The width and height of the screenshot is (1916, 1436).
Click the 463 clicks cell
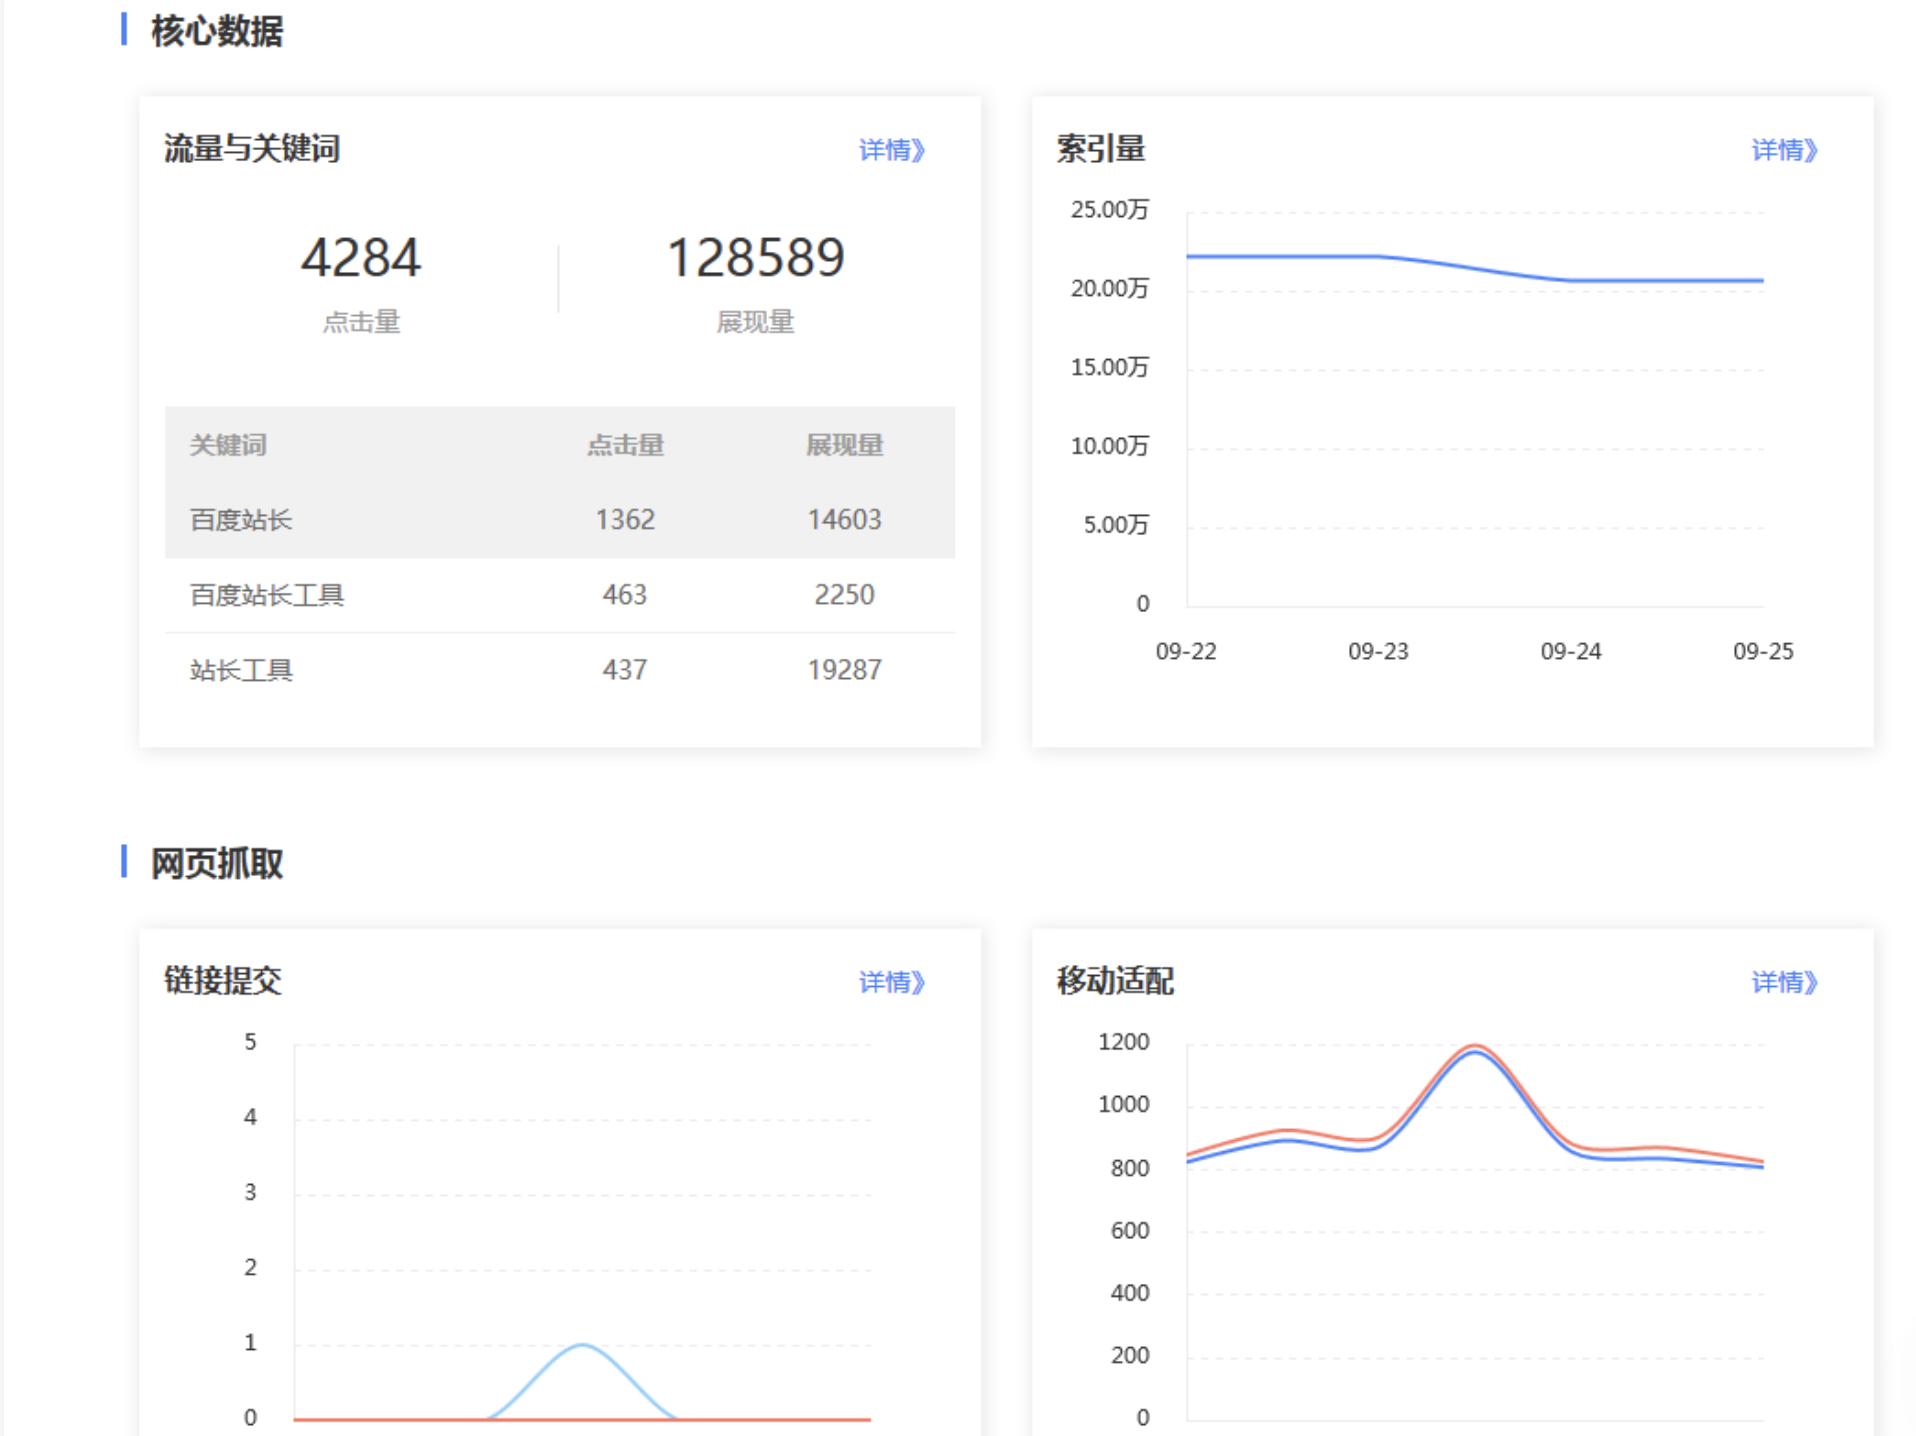coord(625,595)
